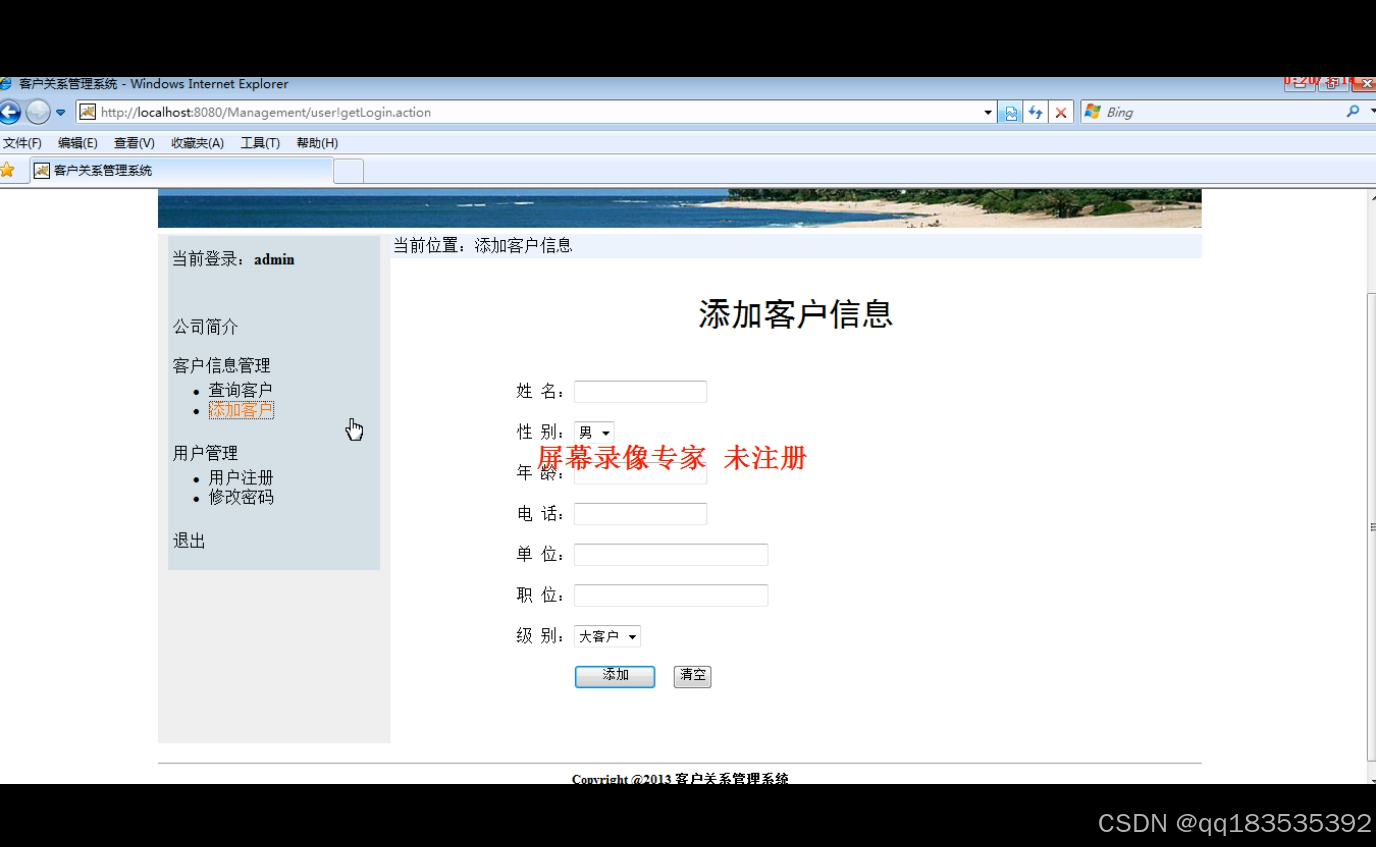
Task: Open the 男 gender dropdown
Action: [593, 431]
